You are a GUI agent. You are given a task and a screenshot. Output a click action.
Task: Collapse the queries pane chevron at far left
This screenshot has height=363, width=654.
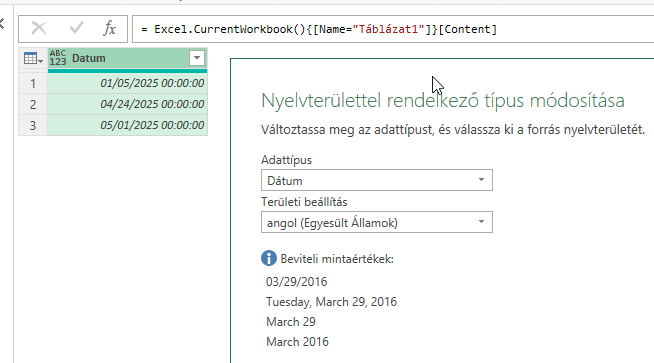(x=2, y=24)
